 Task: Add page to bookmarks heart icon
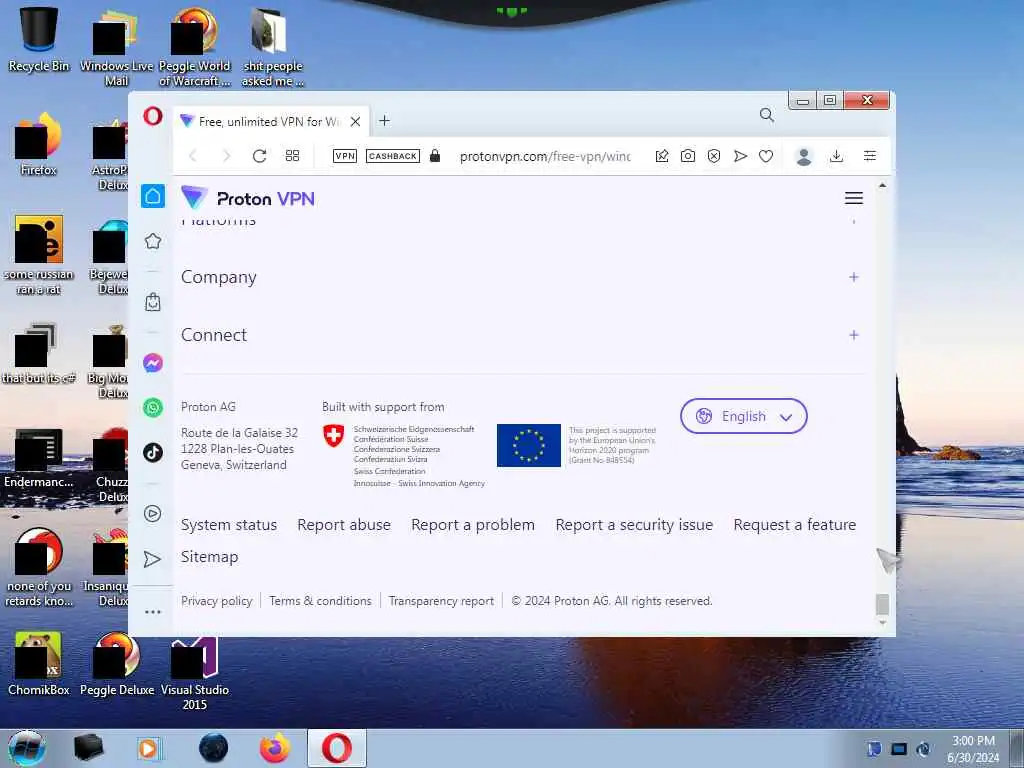[x=766, y=156]
